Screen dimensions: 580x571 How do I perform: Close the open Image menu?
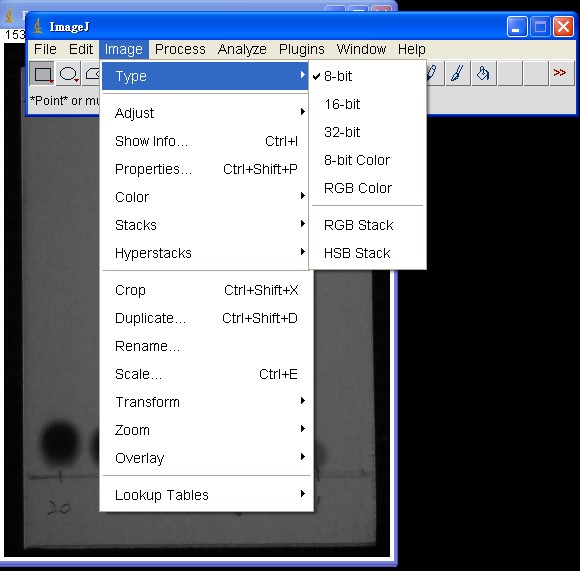(x=124, y=49)
